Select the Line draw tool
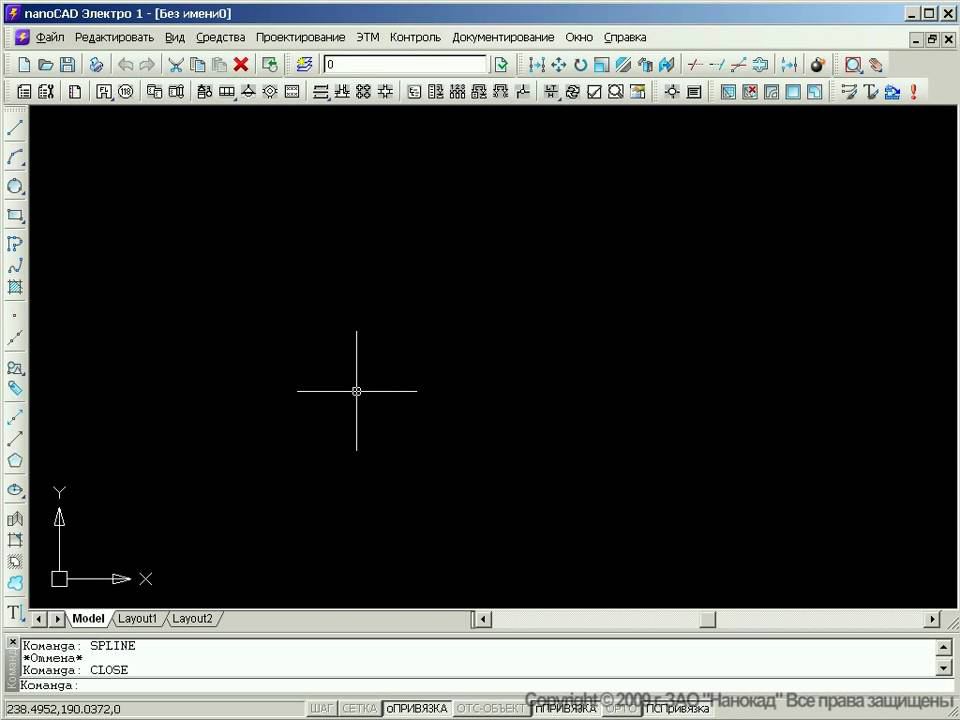The width and height of the screenshot is (960, 720). point(15,128)
